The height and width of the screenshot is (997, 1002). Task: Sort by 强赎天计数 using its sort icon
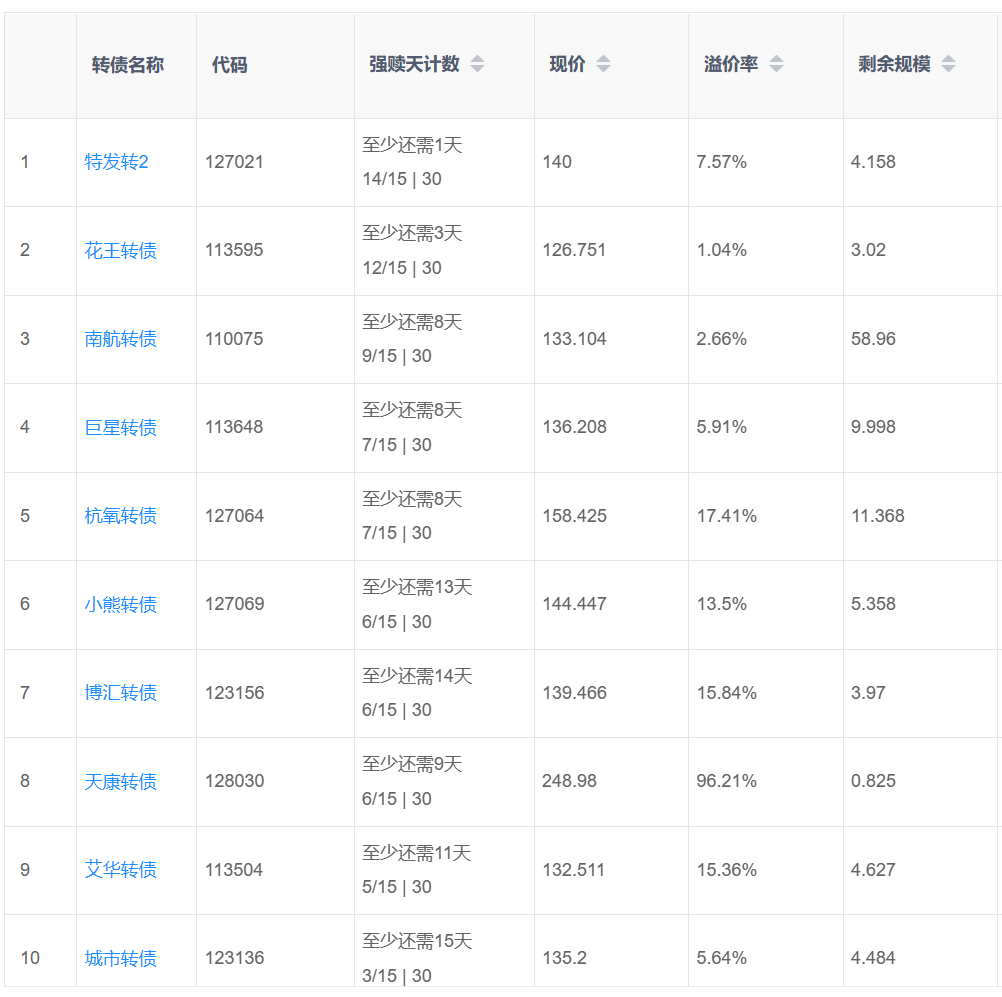[477, 65]
